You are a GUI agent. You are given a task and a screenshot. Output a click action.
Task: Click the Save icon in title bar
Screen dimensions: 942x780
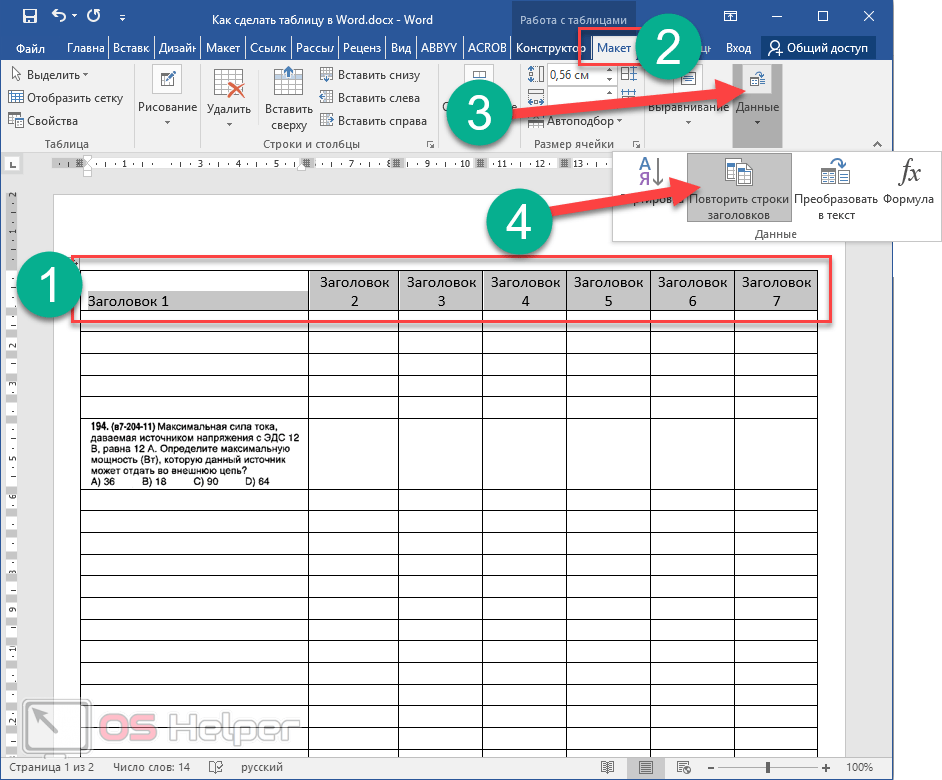click(29, 18)
